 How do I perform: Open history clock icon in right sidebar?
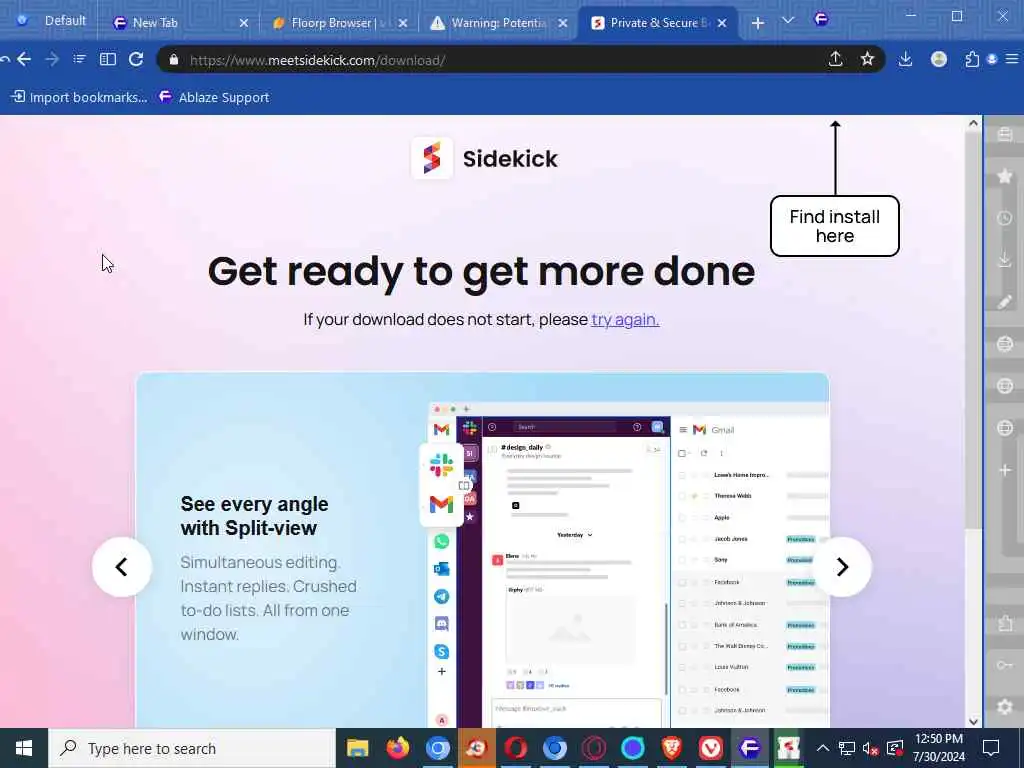pos(1005,218)
